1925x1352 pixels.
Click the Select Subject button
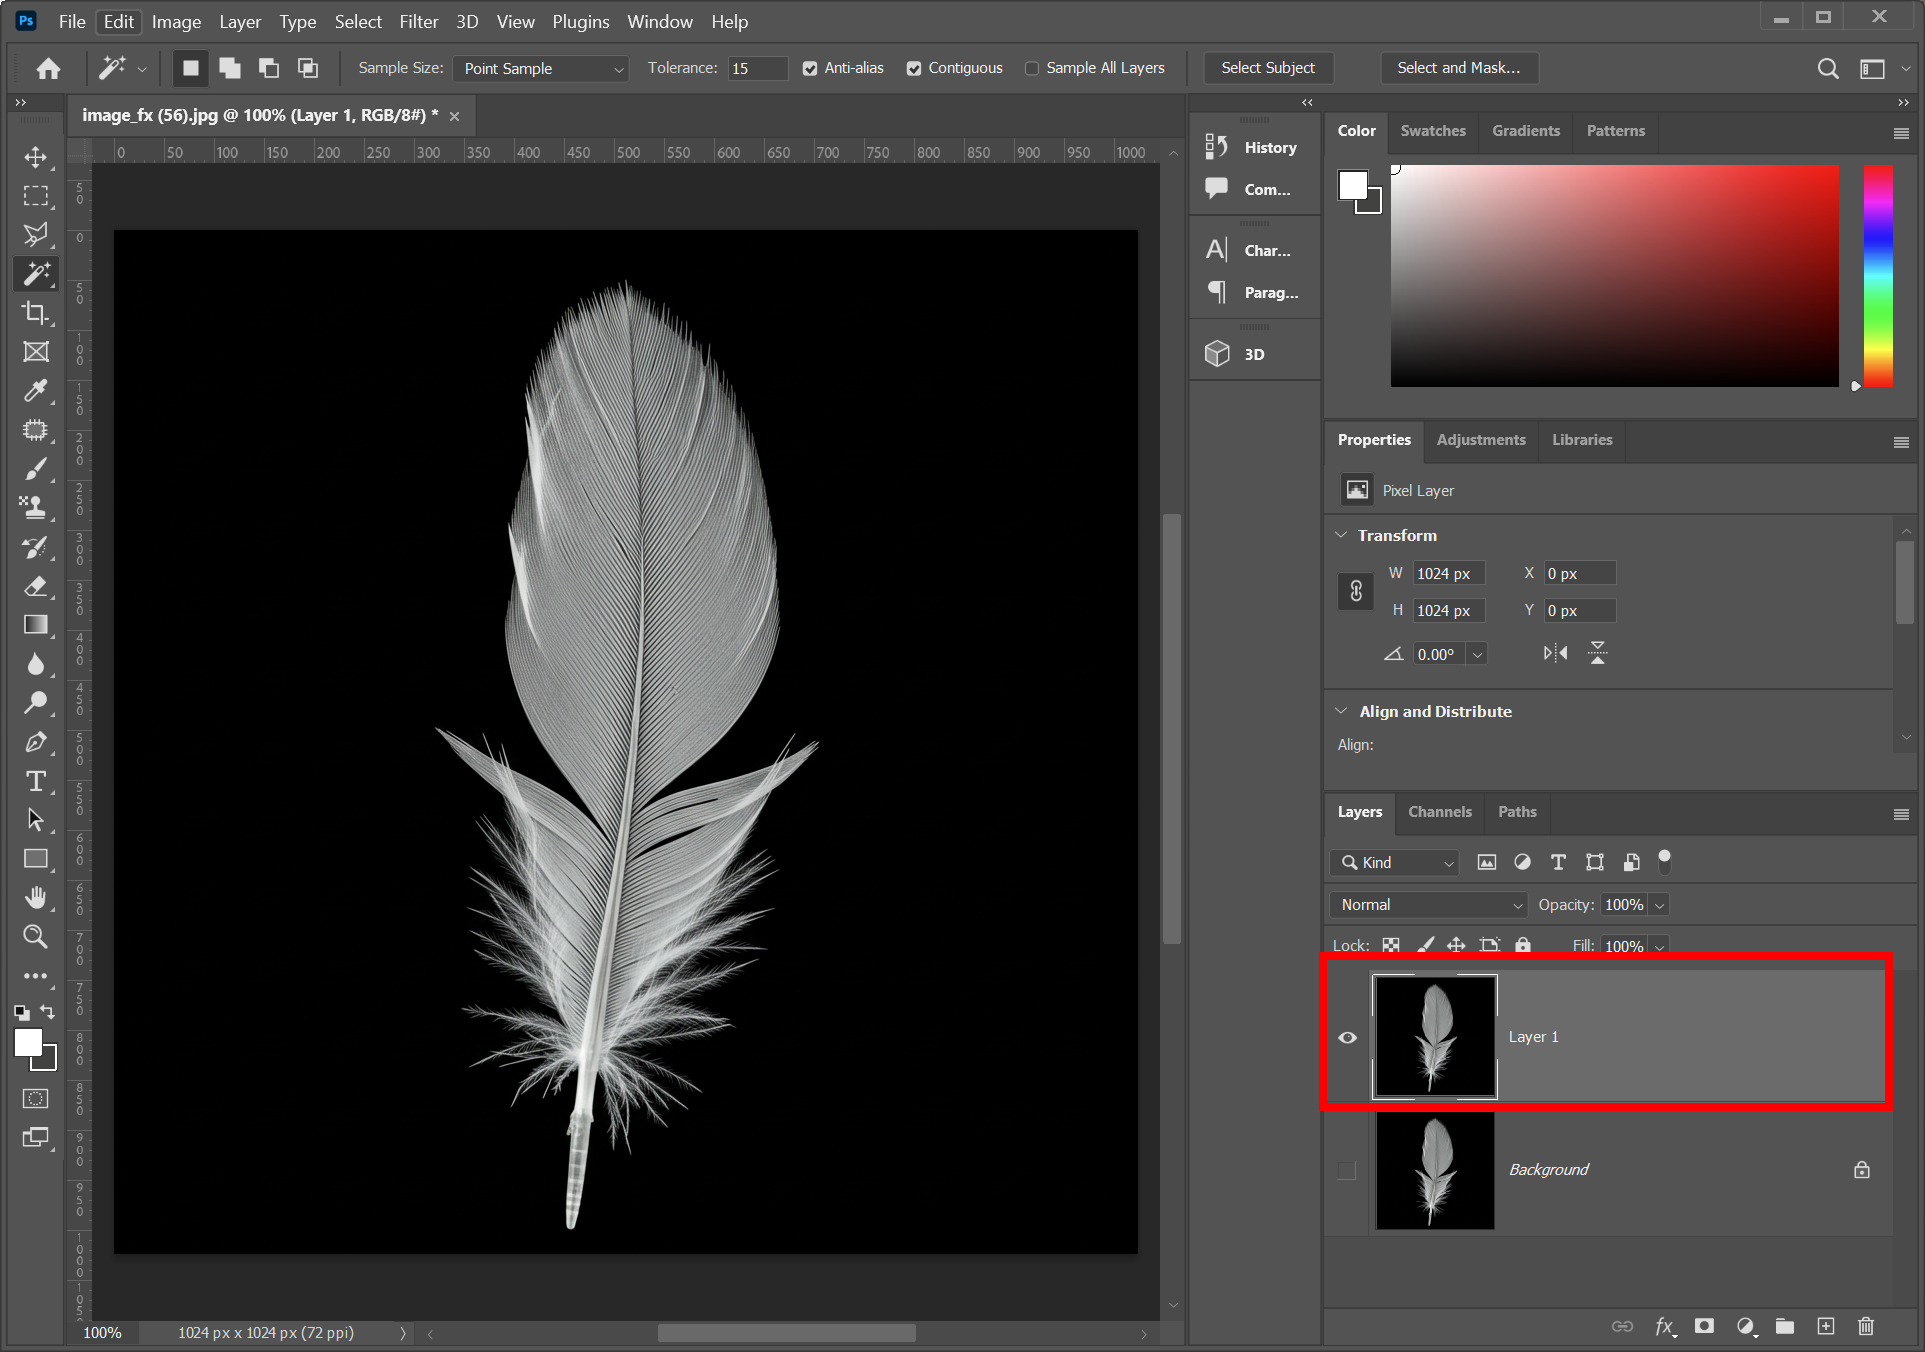tap(1267, 68)
